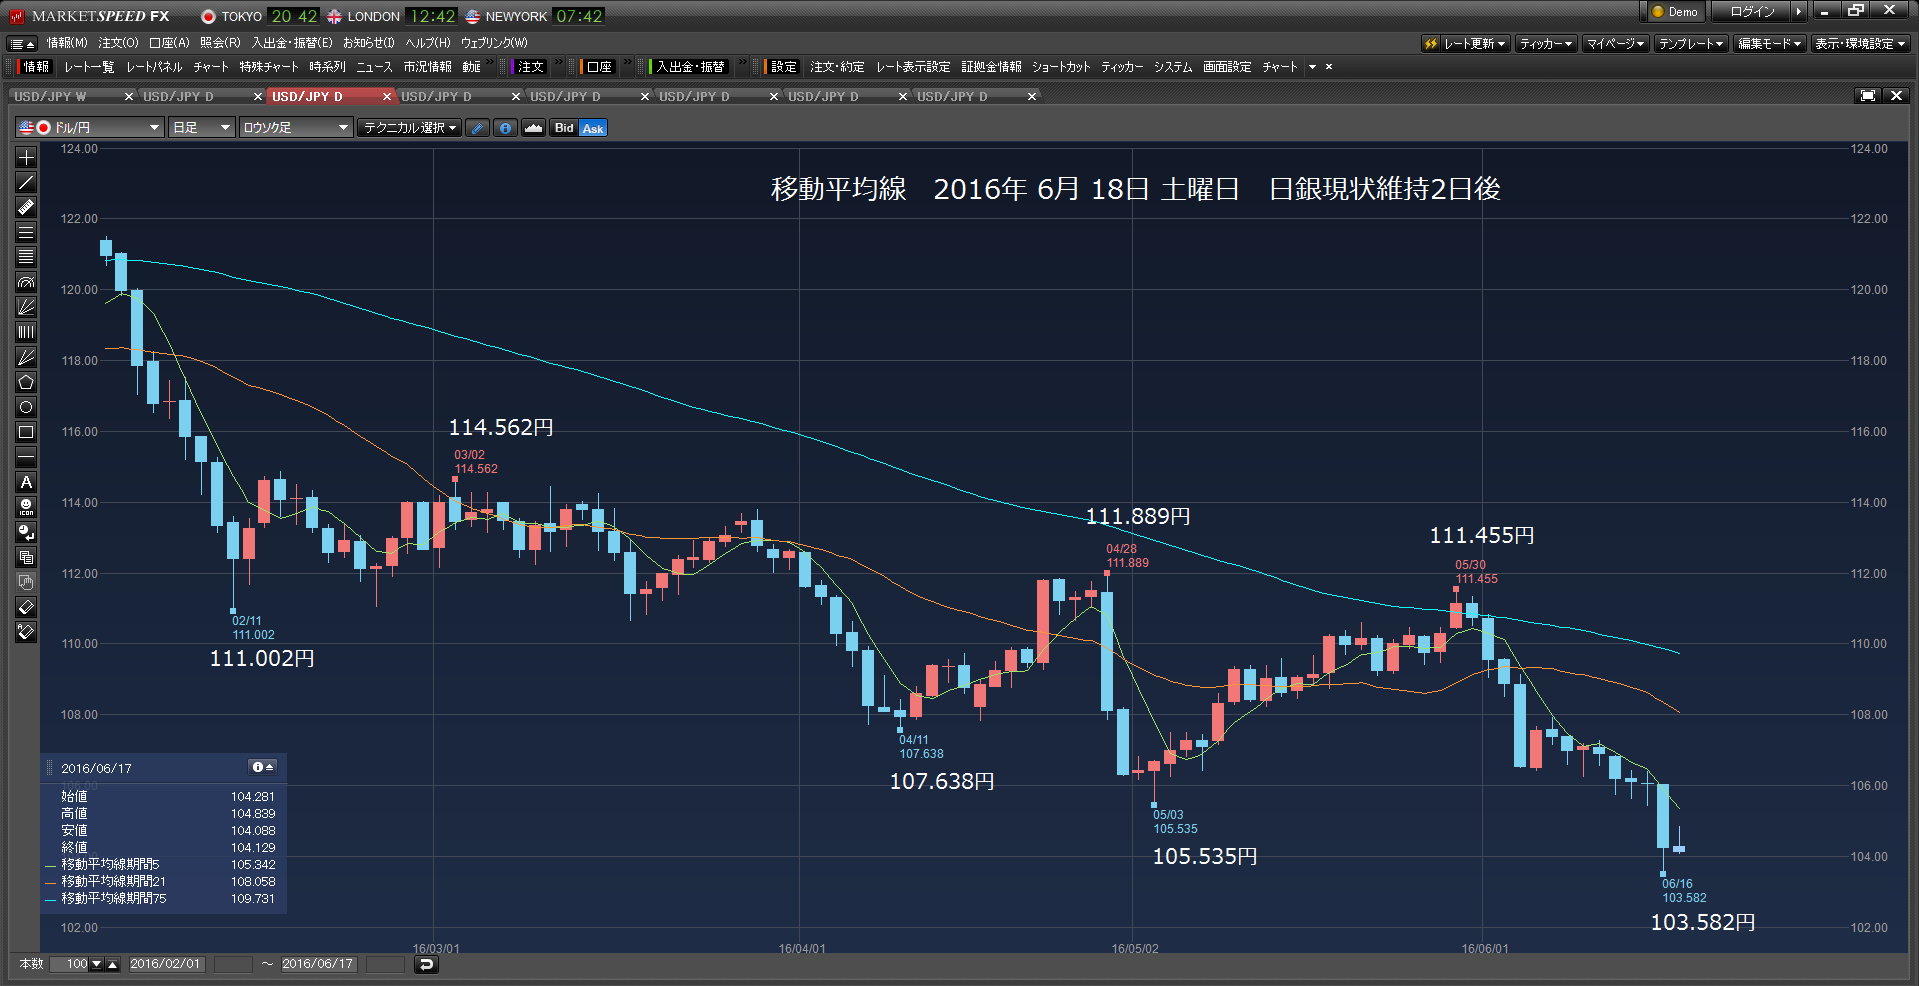This screenshot has width=1919, height=986.
Task: Select the circle shape tool
Action: [26, 407]
